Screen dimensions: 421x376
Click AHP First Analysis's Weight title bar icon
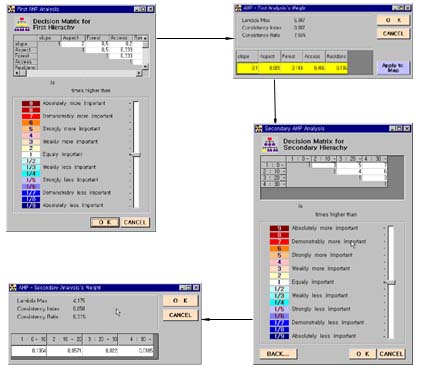tap(238, 8)
